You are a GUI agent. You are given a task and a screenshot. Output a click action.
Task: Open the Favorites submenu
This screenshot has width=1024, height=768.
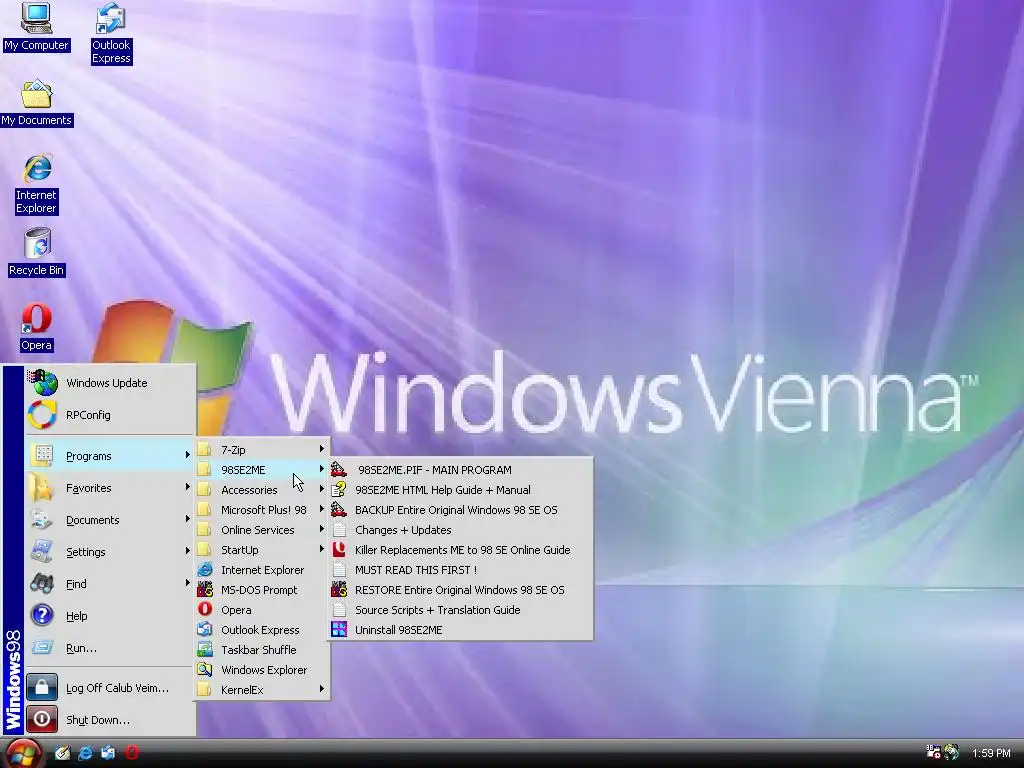(x=110, y=488)
